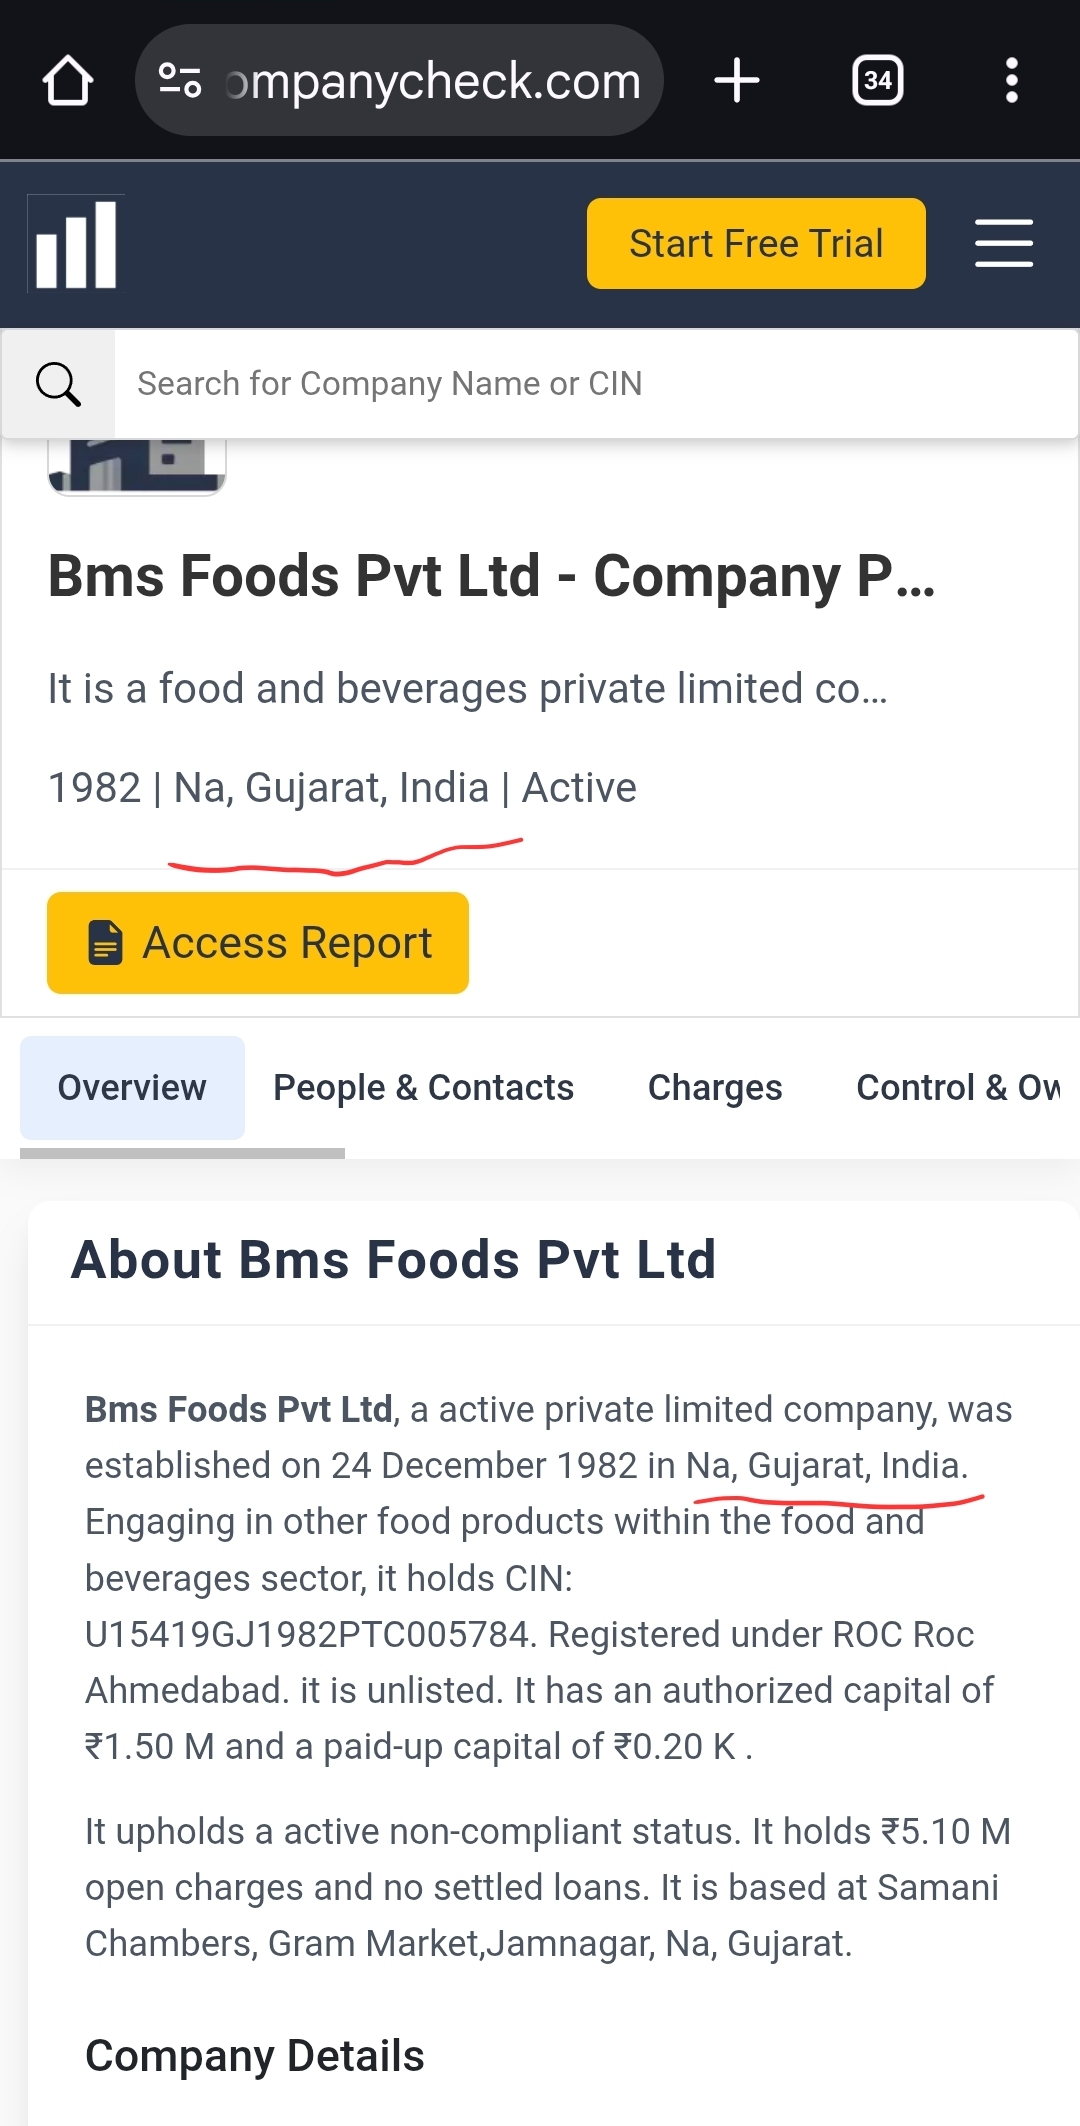Focus the Company Name or CIN search field
1080x2126 pixels.
tap(590, 384)
